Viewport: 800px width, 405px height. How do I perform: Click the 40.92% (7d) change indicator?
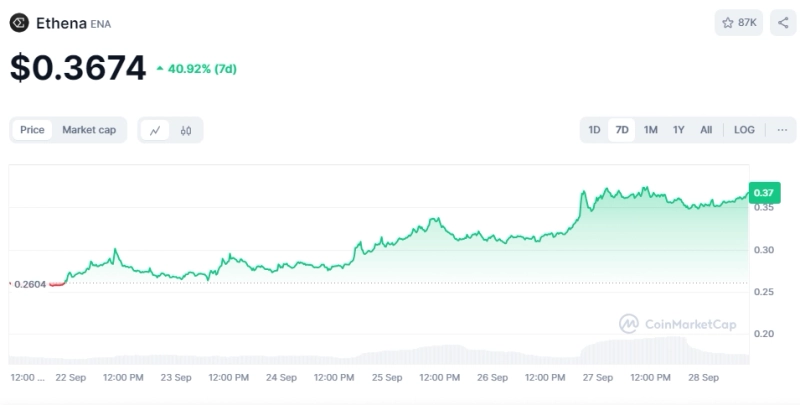tap(196, 69)
